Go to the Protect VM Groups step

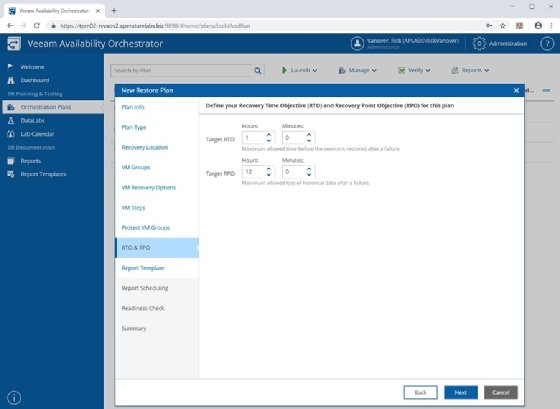[x=146, y=228]
